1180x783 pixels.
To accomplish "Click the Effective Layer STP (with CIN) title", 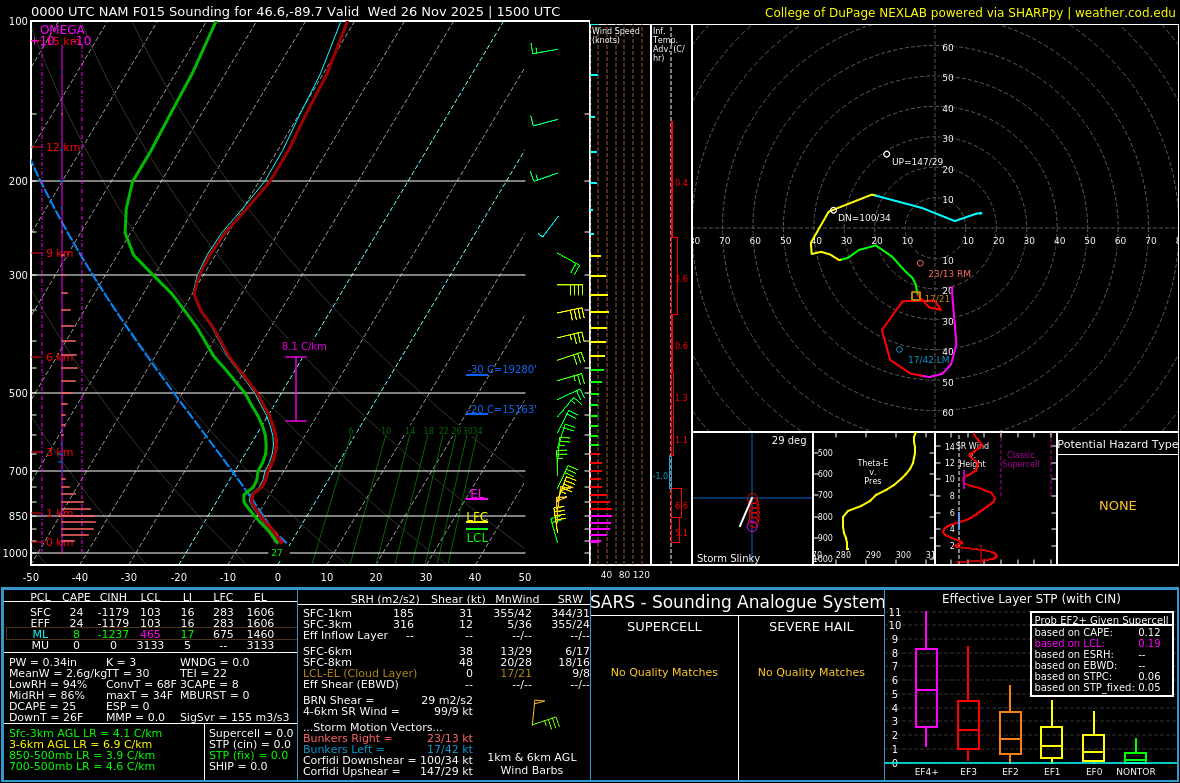I will click(x=1031, y=599).
